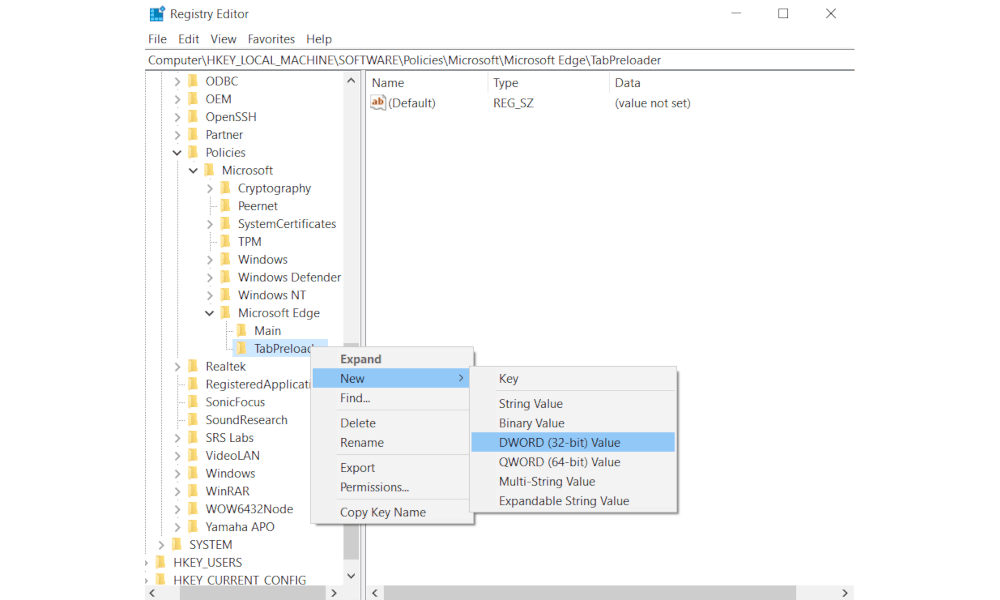Click the tree pane scroll down arrow

click(x=351, y=576)
